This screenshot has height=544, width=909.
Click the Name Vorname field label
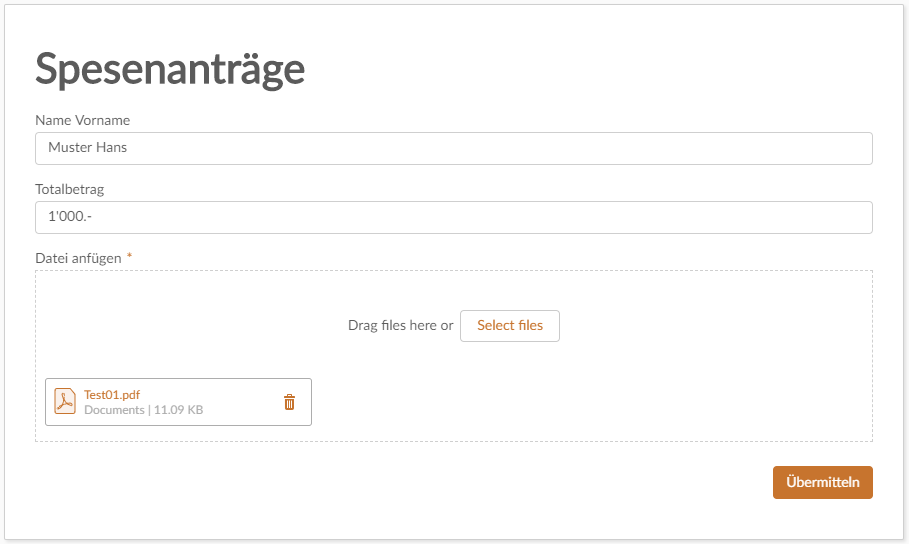83,120
